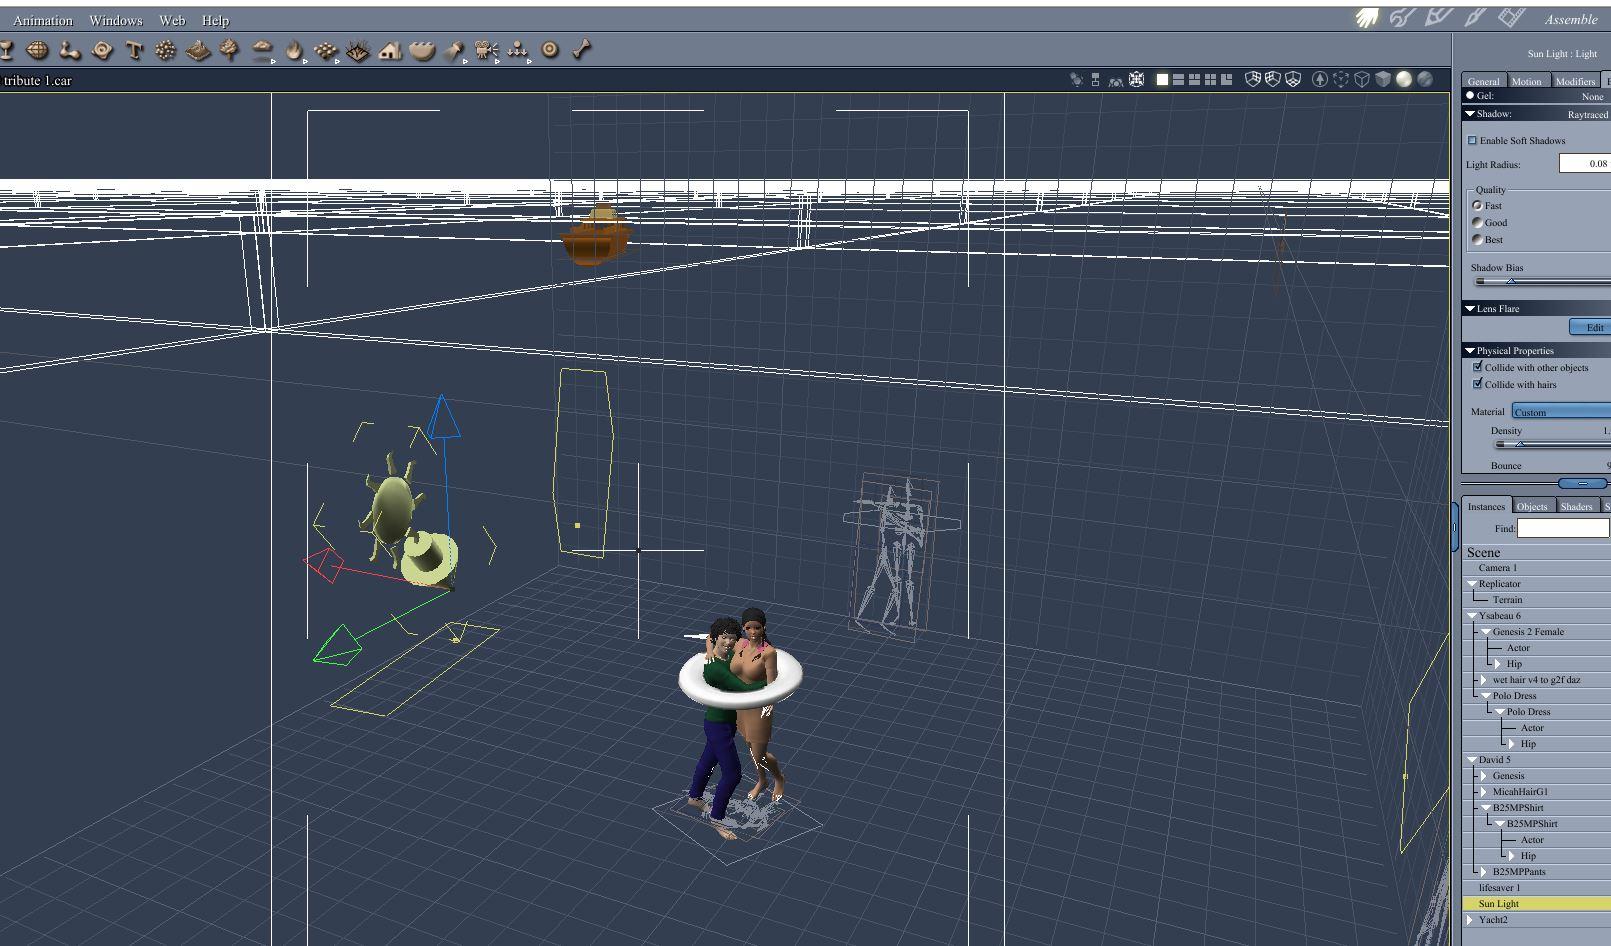
Task: Collapse the Ysabeau 6 tree node
Action: (x=1472, y=616)
